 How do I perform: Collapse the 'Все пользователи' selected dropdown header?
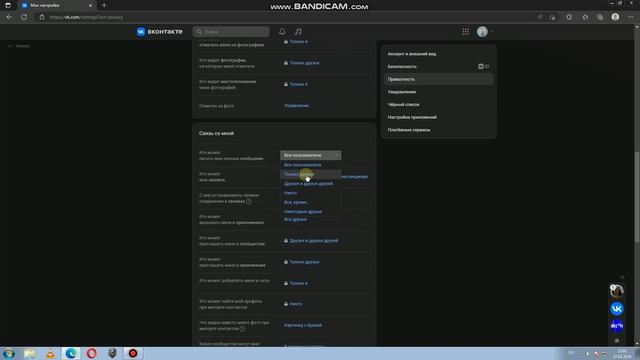(x=311, y=156)
